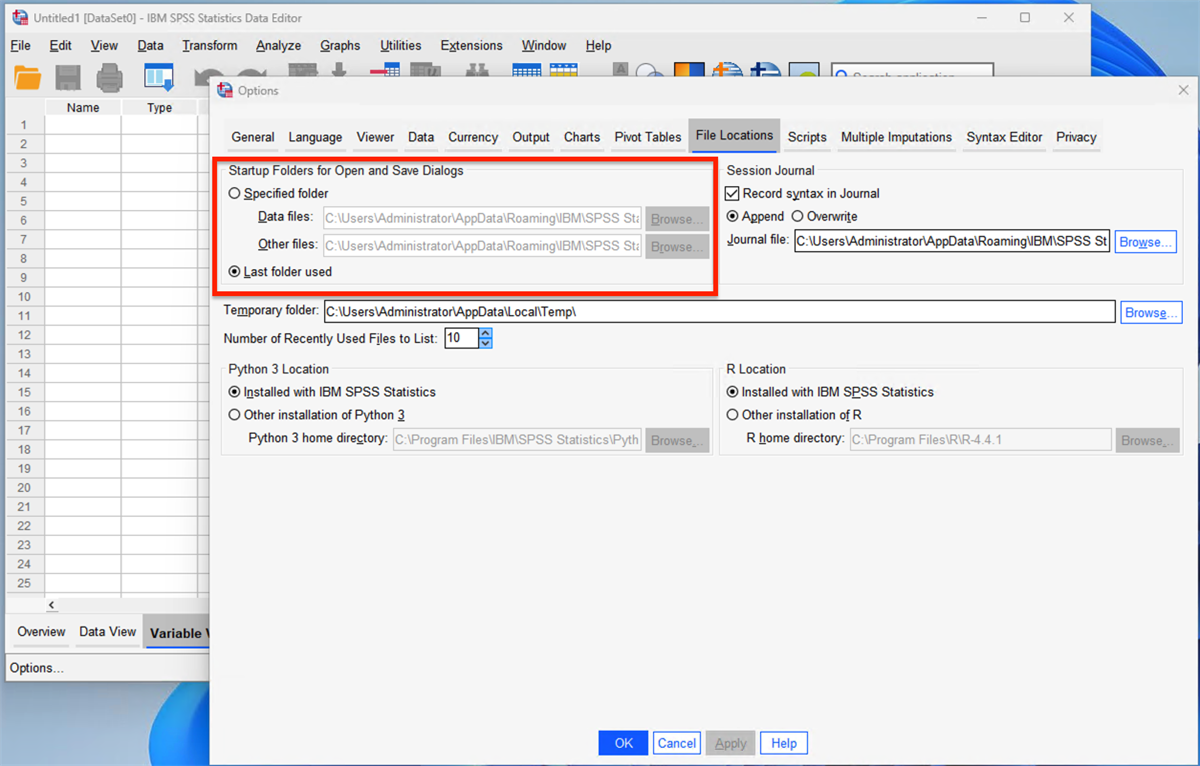Select row 15 header in Data Editor

point(24,392)
